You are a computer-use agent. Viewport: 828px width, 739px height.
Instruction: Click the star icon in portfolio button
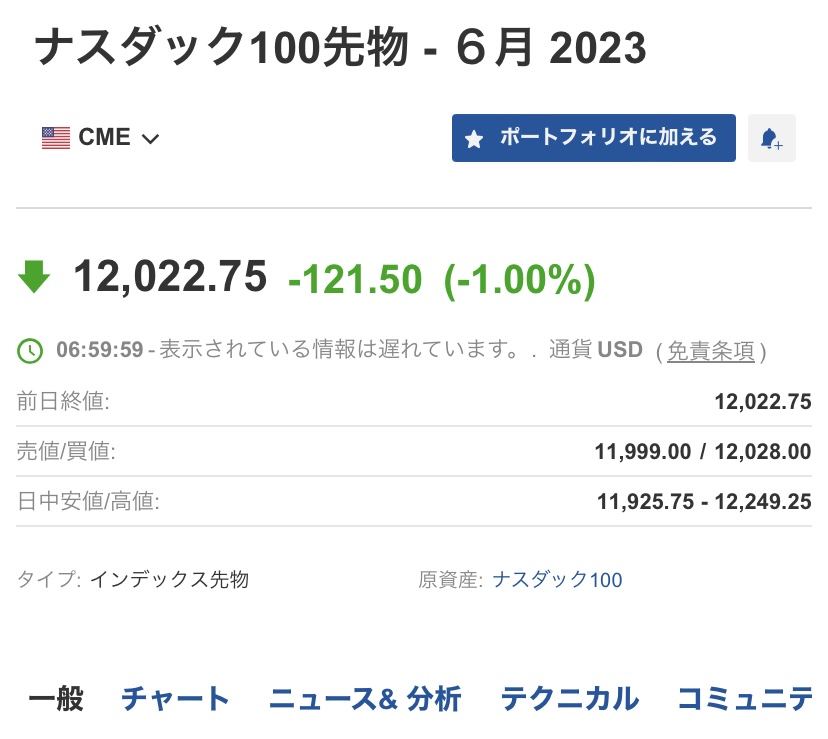tap(474, 139)
